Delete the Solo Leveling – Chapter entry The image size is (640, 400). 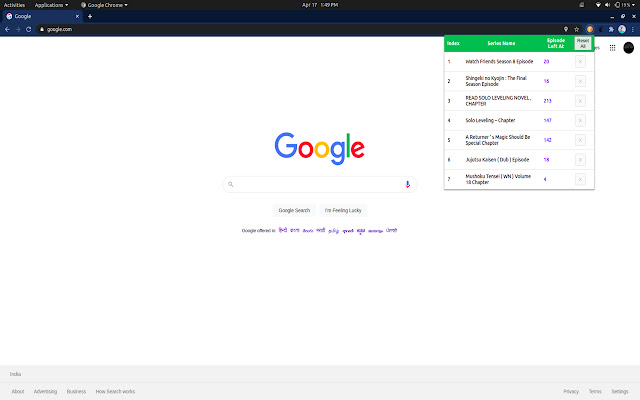[x=580, y=120]
